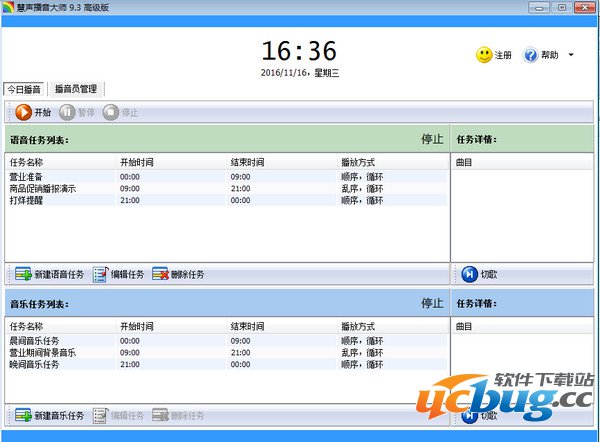Click 删除任务 under the voice task list
The height and width of the screenshot is (442, 600).
point(178,274)
